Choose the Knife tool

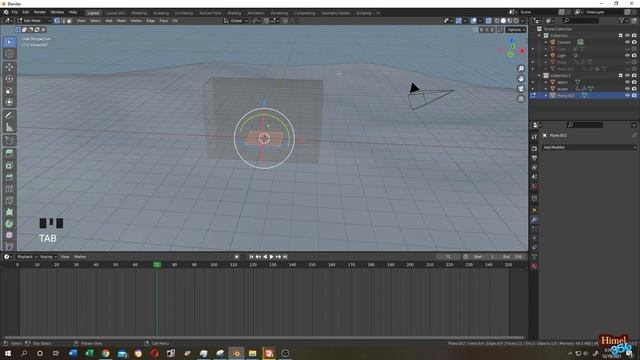[9, 200]
